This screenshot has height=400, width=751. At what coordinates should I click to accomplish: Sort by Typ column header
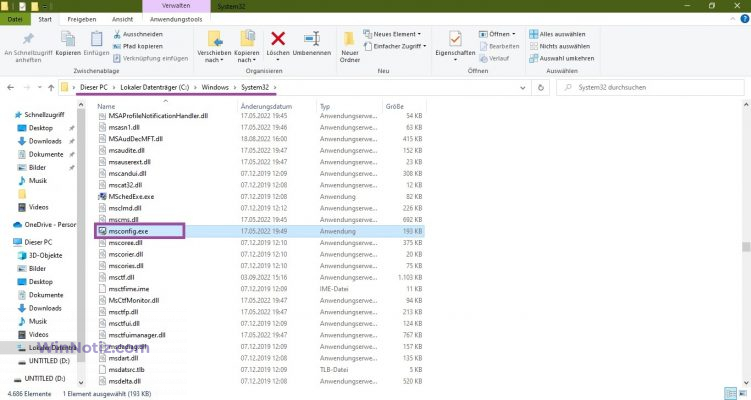tap(325, 106)
